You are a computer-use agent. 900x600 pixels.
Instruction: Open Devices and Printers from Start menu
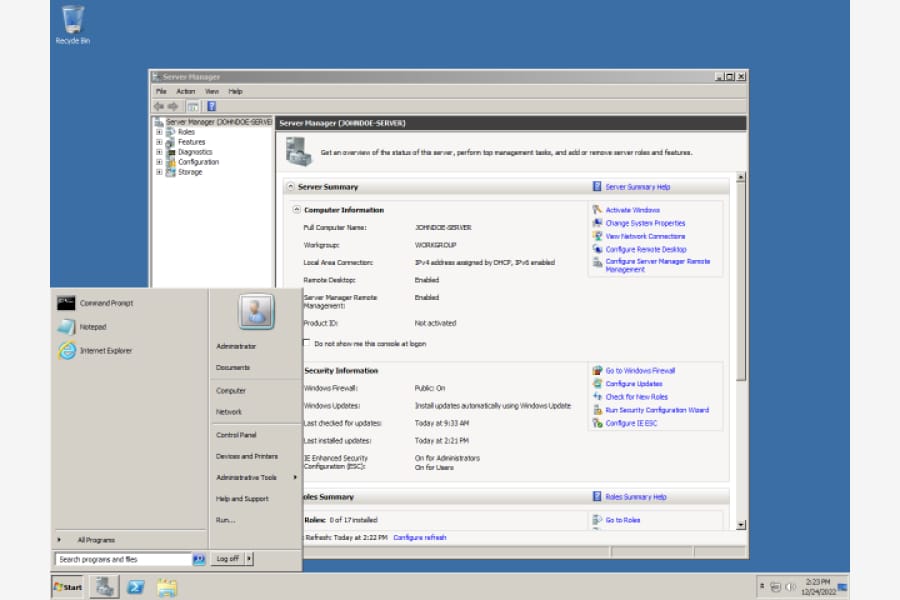point(247,456)
